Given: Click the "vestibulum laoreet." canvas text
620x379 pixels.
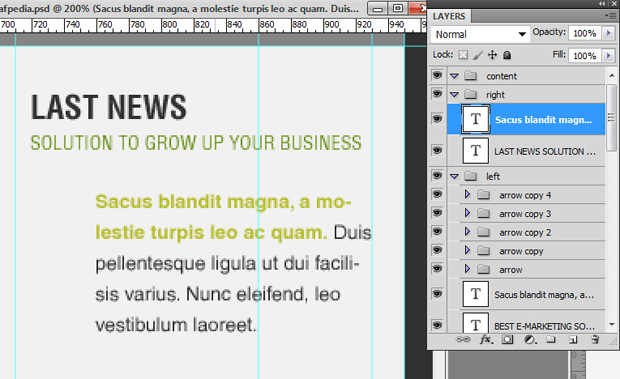Looking at the screenshot, I should (176, 325).
